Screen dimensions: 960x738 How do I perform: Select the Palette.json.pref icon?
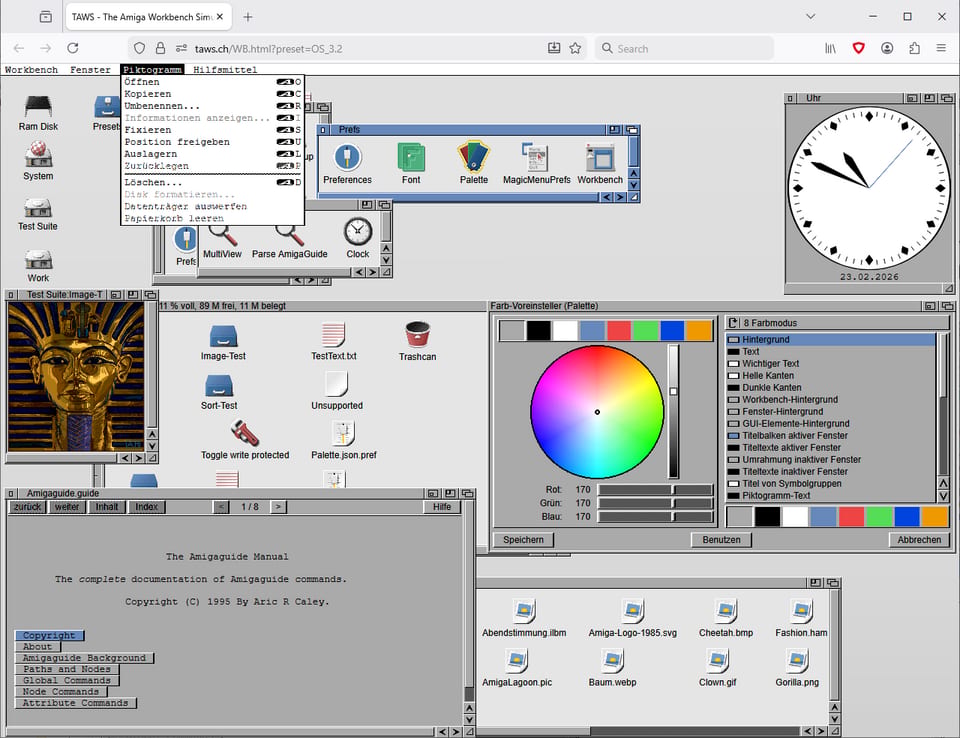tap(343, 434)
